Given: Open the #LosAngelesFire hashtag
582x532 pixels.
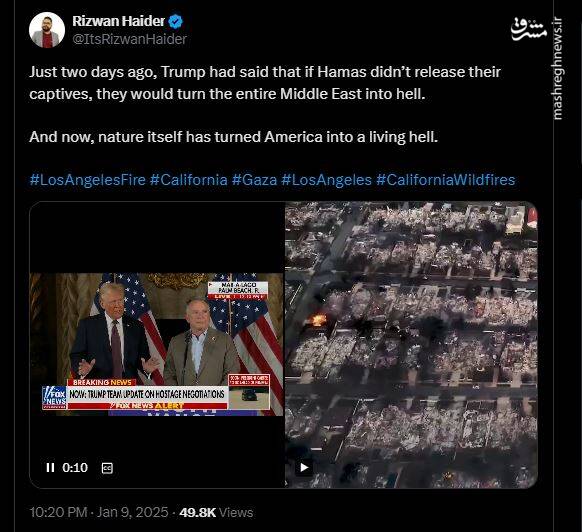Looking at the screenshot, I should [x=88, y=180].
